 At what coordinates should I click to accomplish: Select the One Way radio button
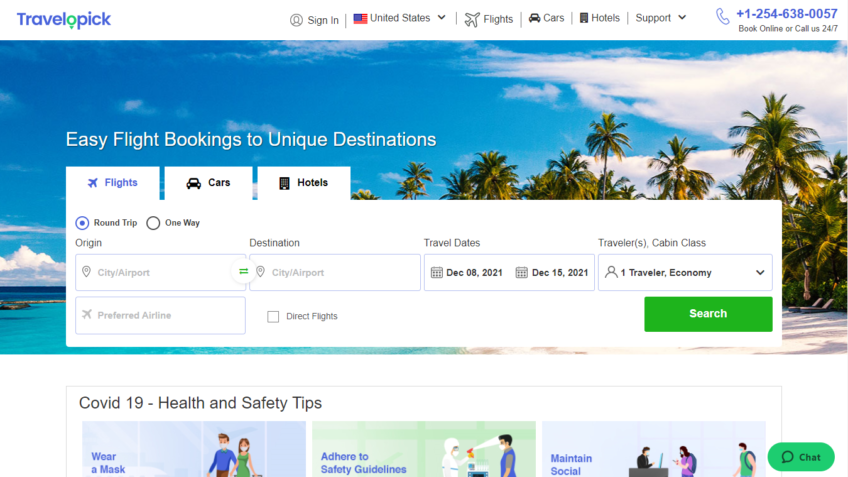click(153, 223)
